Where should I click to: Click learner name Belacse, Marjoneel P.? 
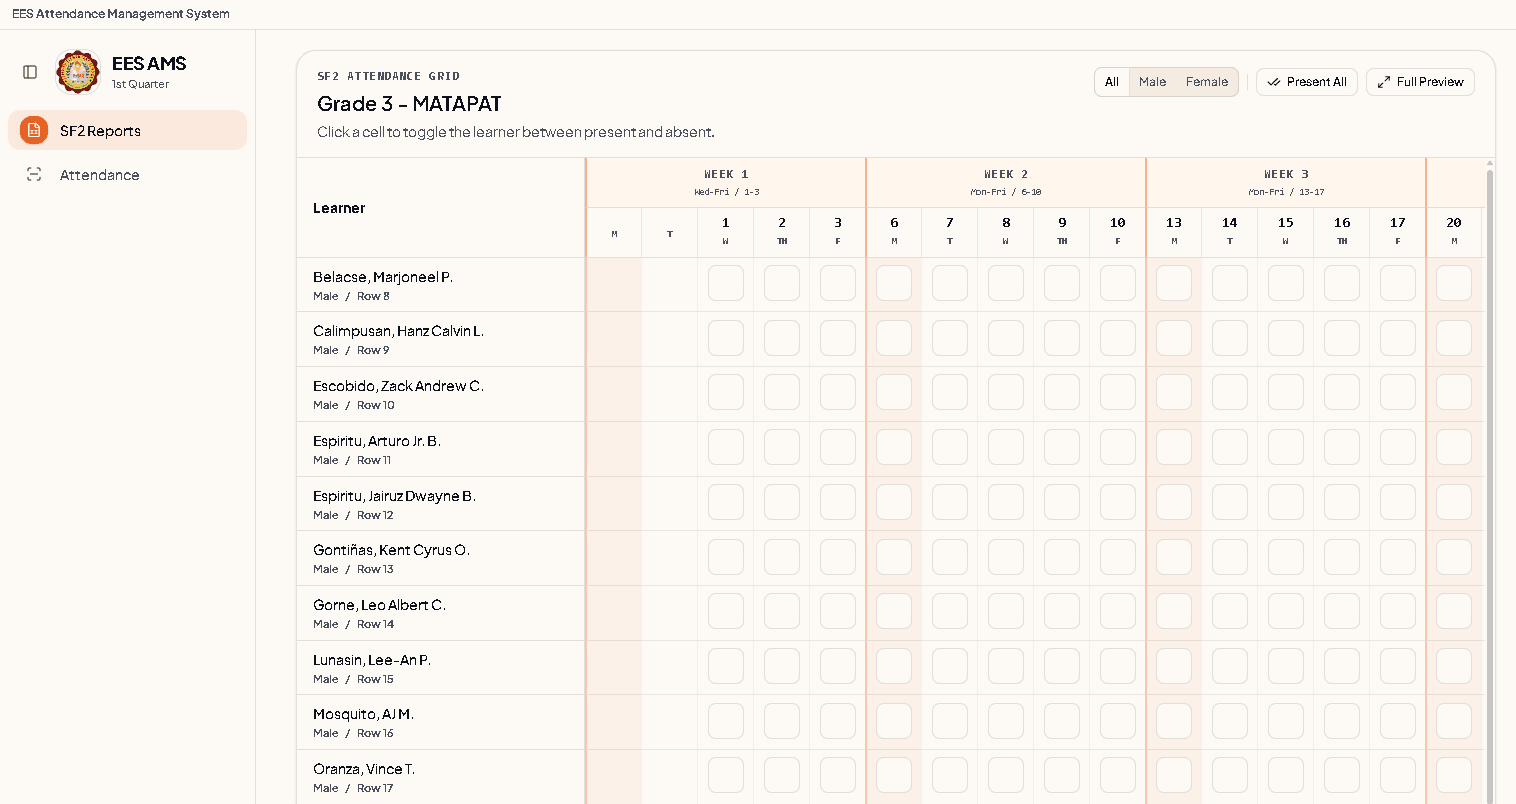pos(383,277)
